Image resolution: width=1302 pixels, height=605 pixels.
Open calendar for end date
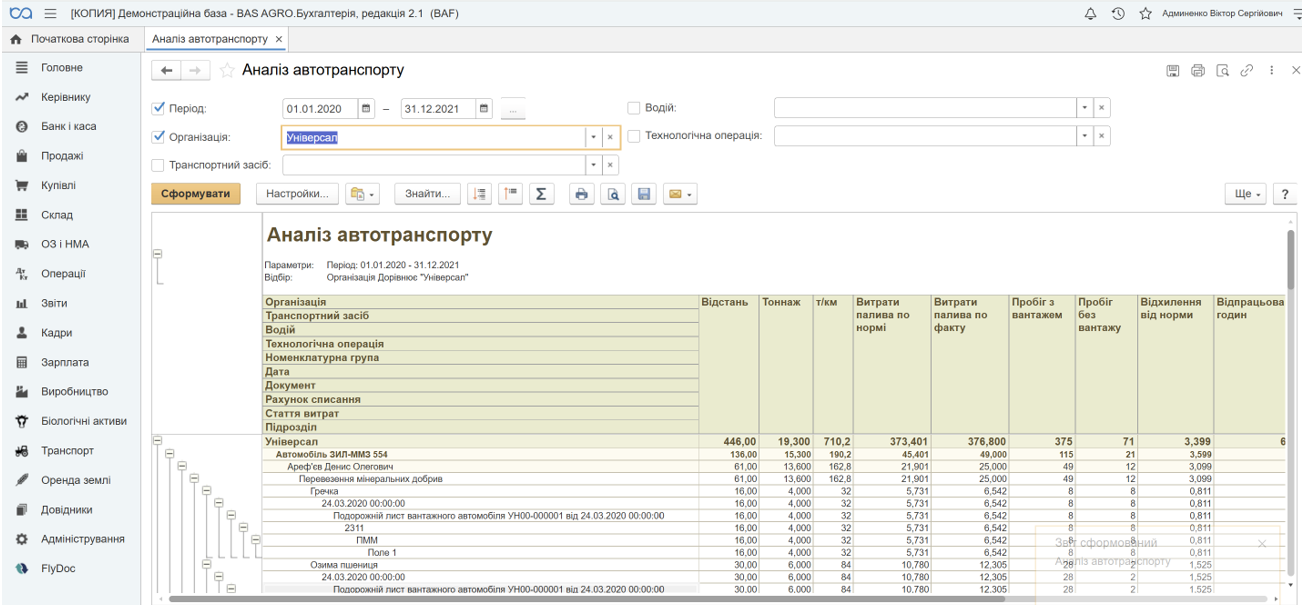(485, 108)
